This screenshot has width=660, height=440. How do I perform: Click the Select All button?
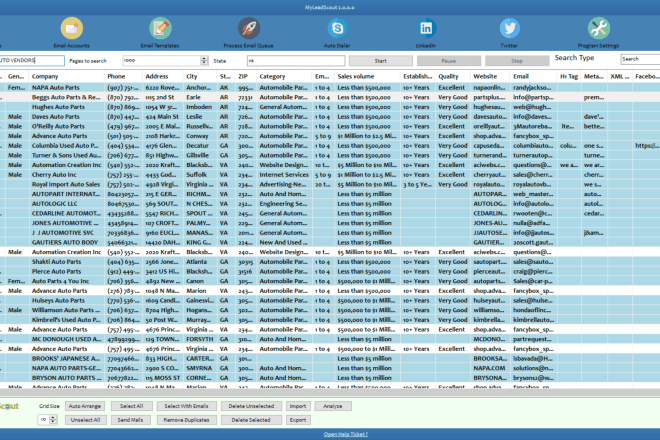pos(131,406)
